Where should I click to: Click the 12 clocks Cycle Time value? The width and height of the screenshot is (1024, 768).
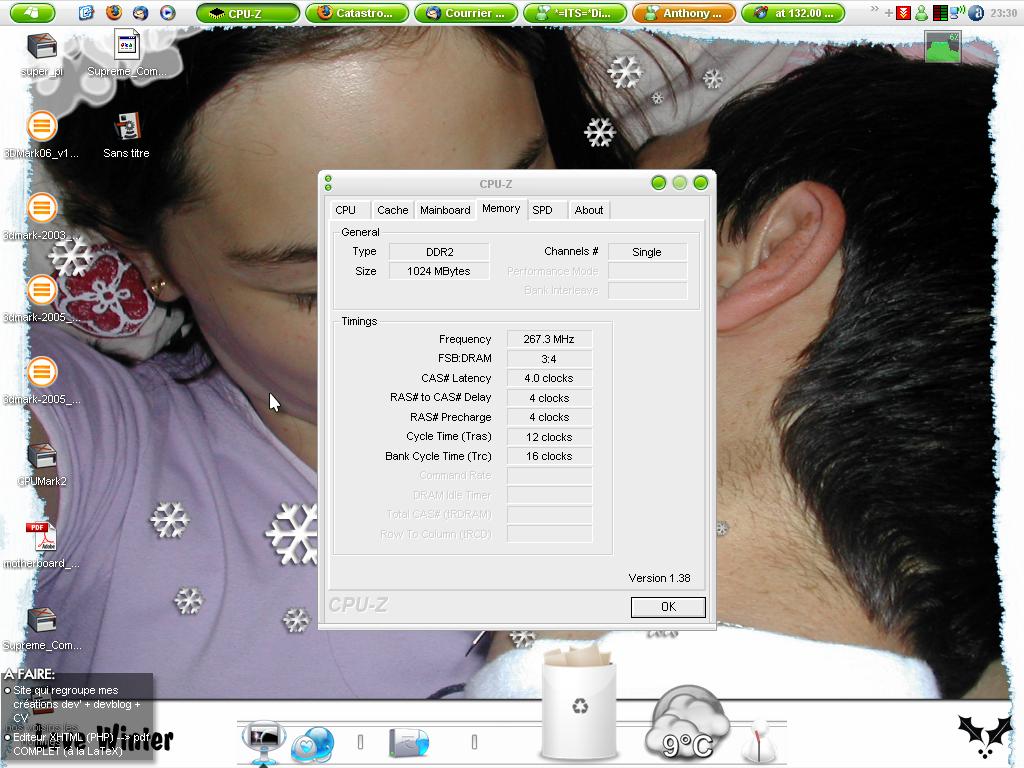549,437
